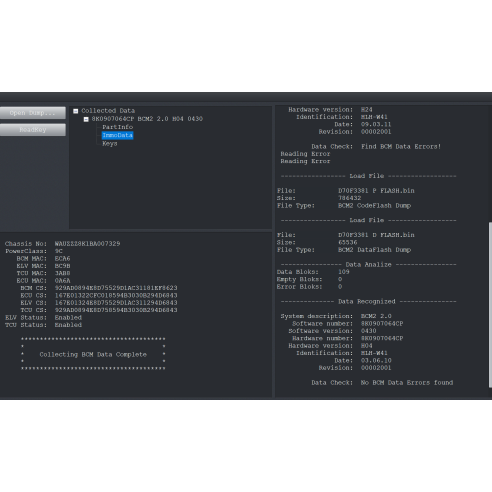Click the ELV MAC value BC9B
Image resolution: width=492 pixels, height=492 pixels.
tap(62, 266)
